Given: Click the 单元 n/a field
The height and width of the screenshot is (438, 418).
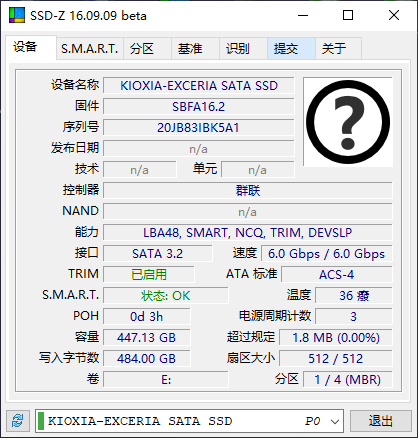Looking at the screenshot, I should click(258, 170).
